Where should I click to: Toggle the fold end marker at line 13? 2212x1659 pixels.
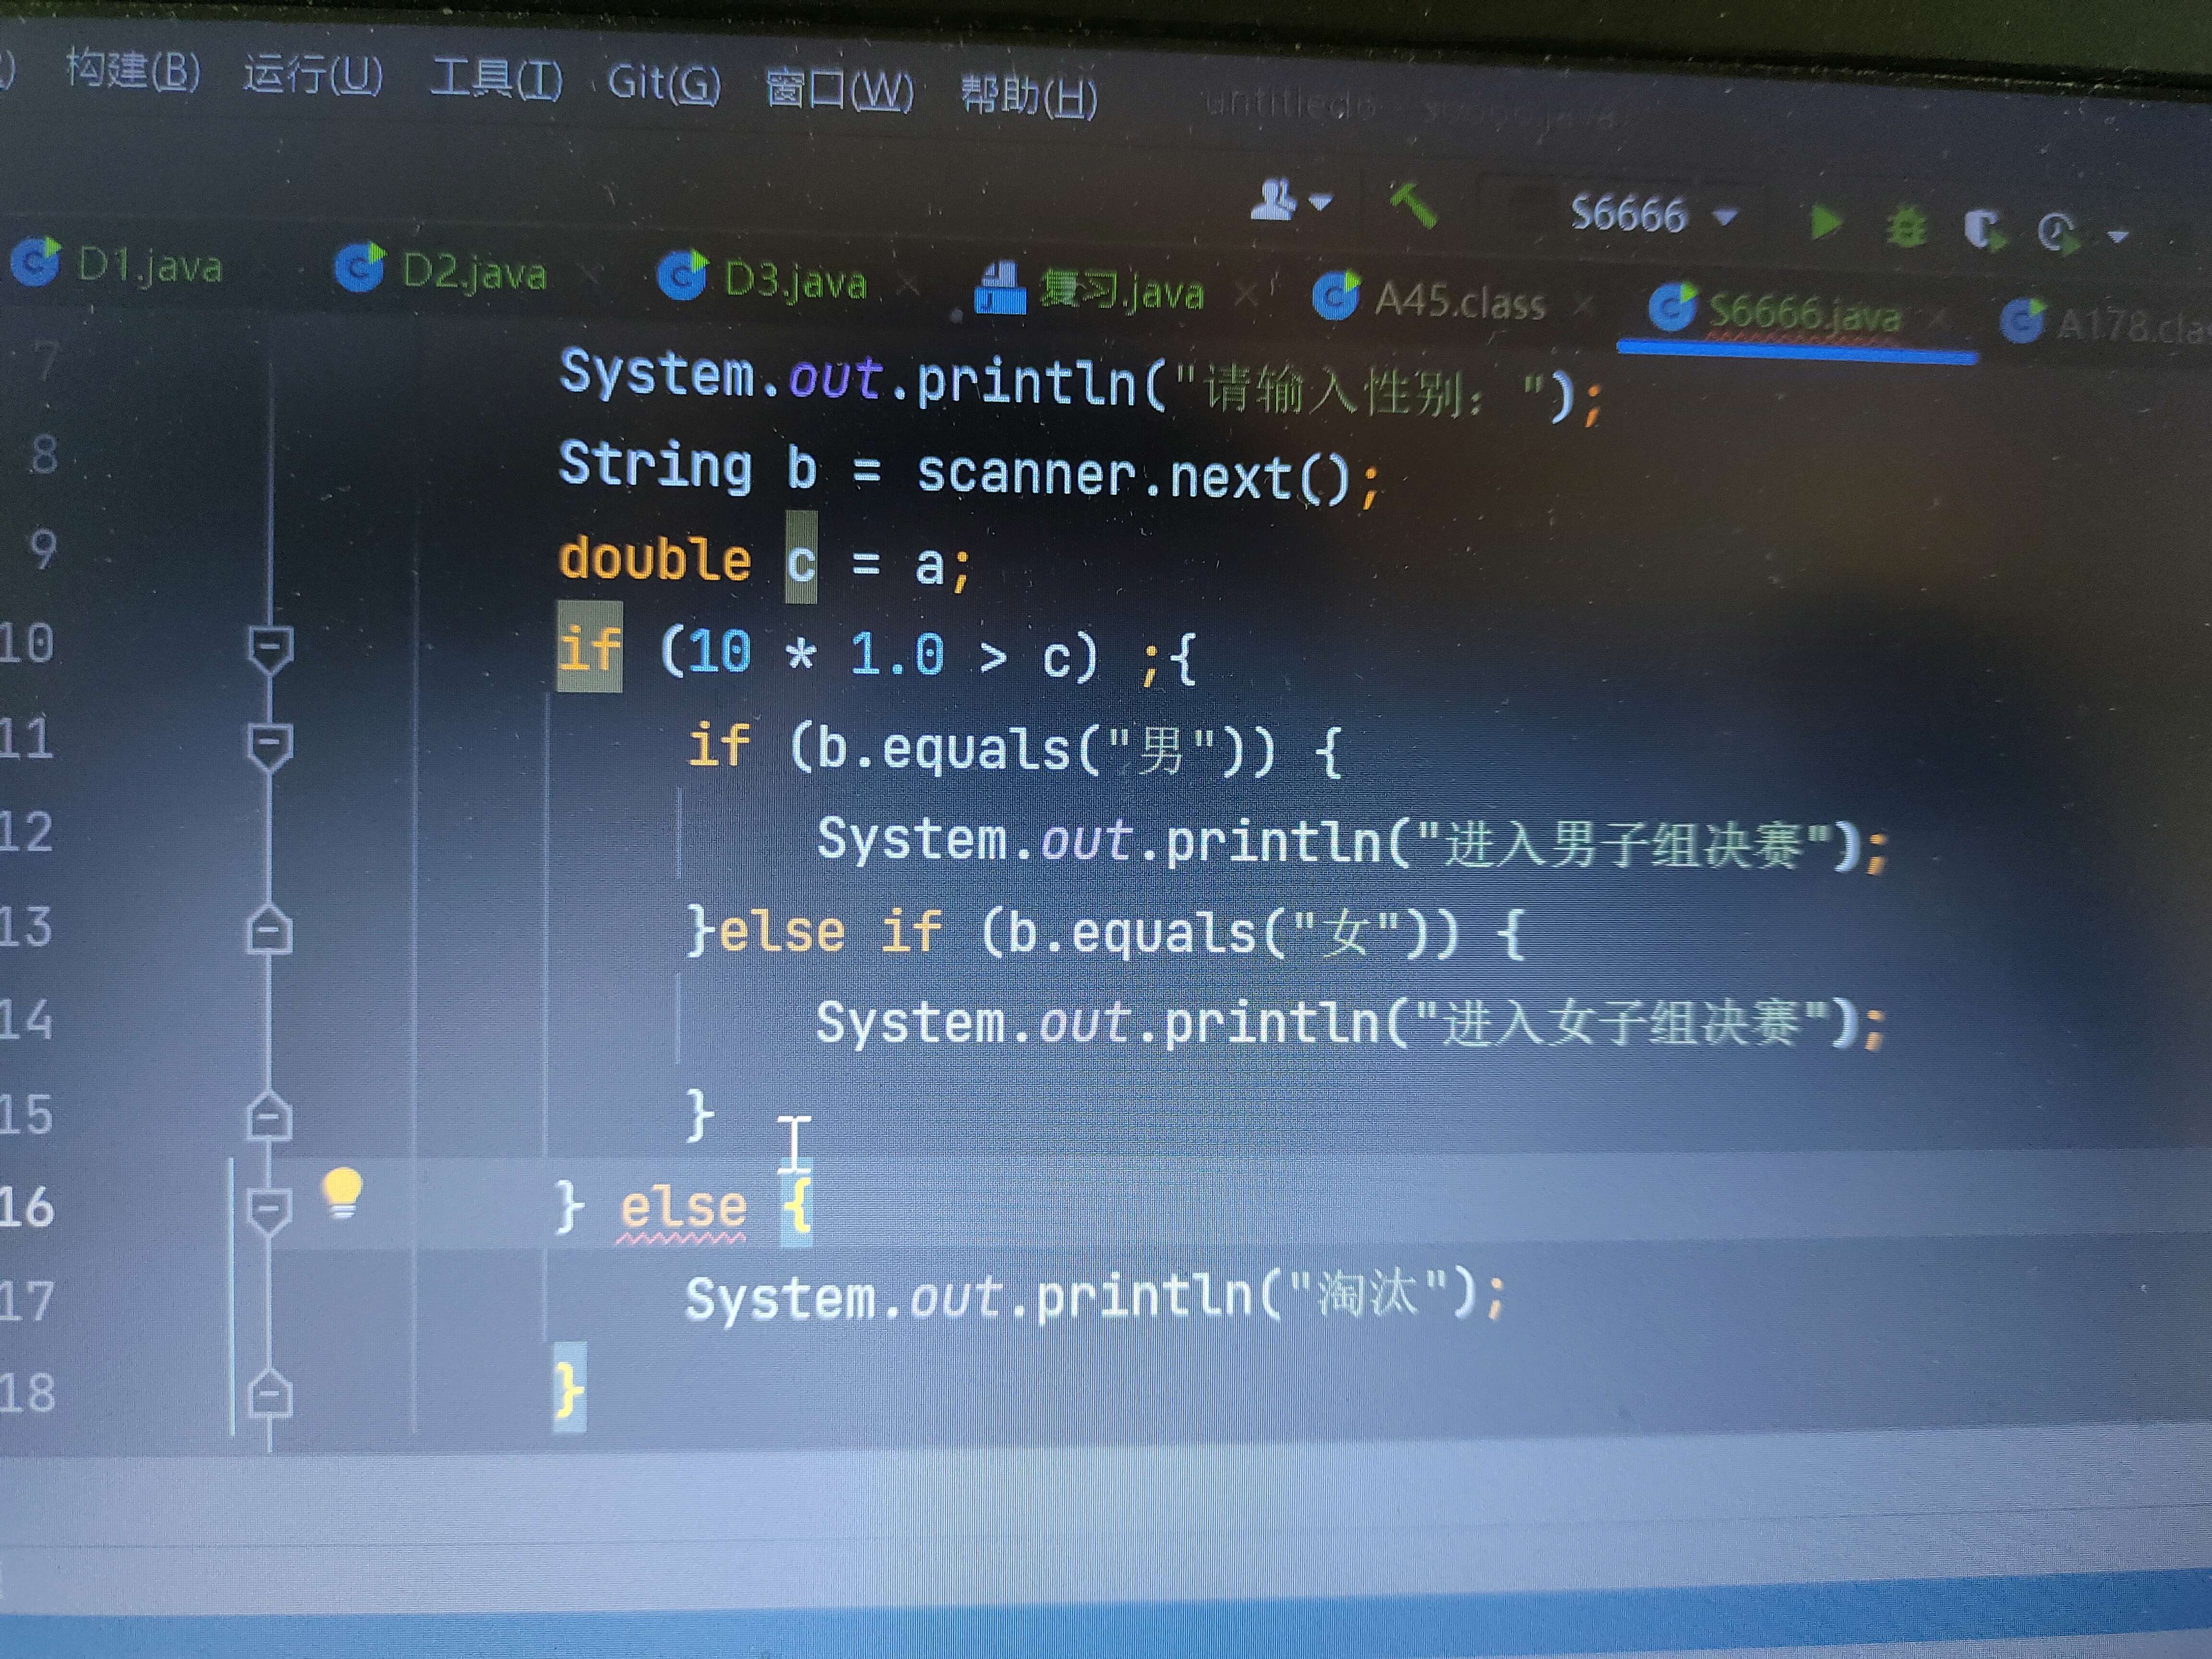pos(269,931)
